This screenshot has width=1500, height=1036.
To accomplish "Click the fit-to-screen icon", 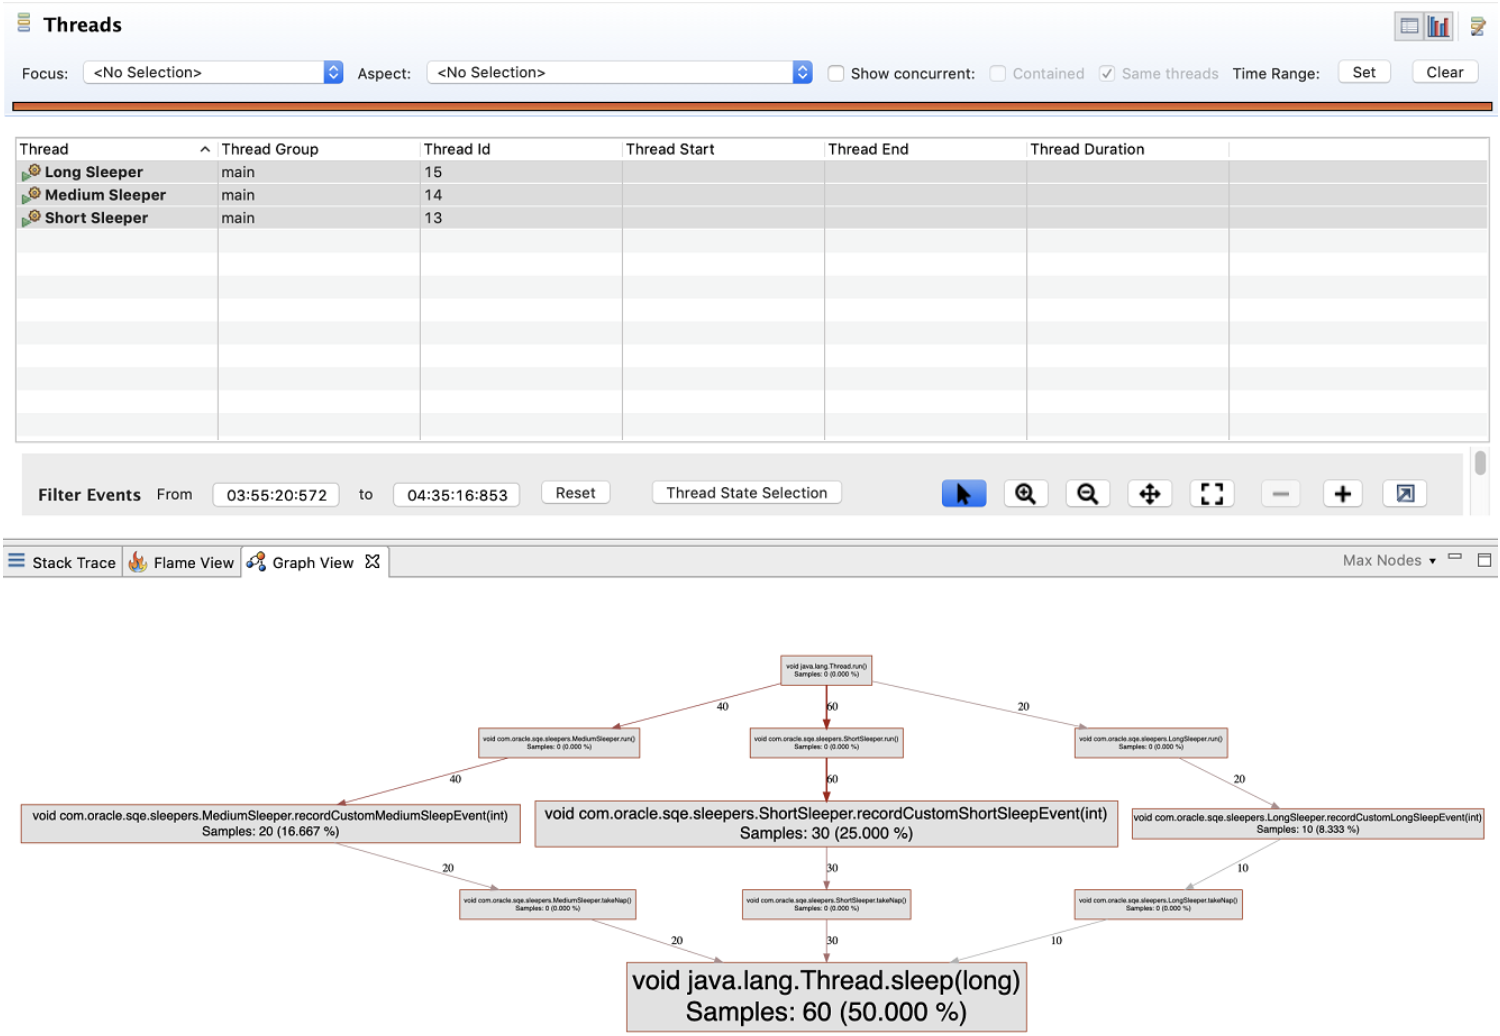I will [1211, 493].
